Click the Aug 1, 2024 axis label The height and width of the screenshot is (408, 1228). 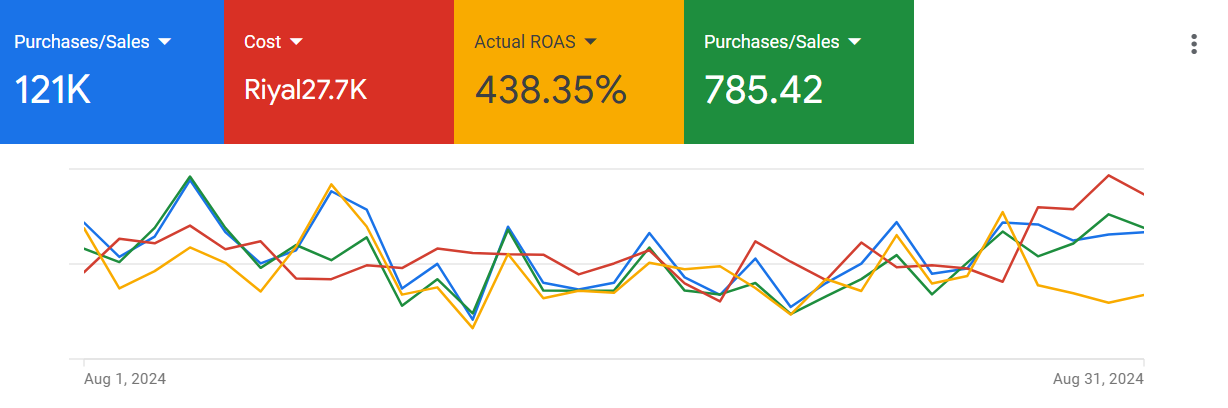125,379
